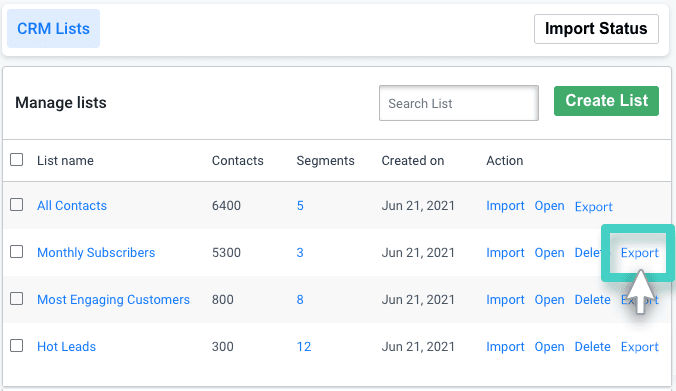This screenshot has height=391, width=676.
Task: Click the Manage lists heading
Action: [x=61, y=103]
